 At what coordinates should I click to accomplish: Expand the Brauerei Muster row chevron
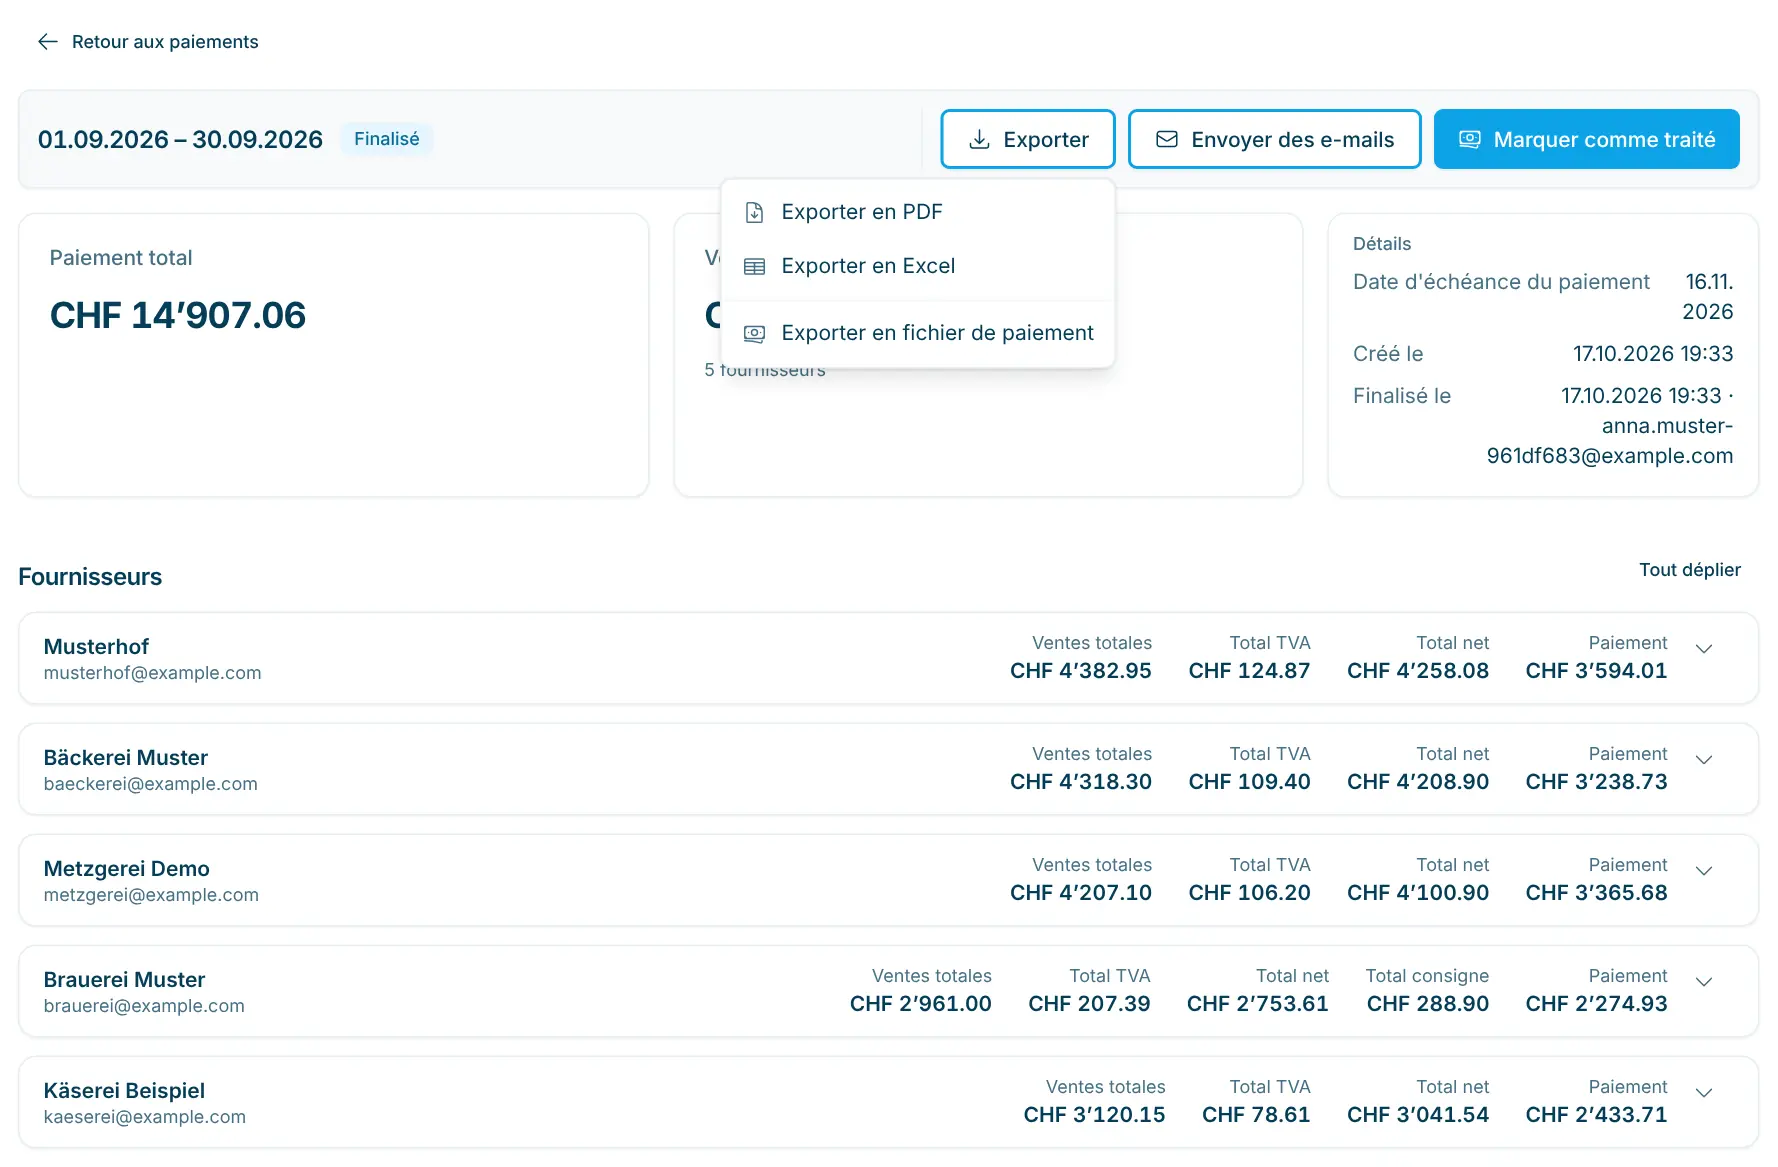coord(1704,981)
